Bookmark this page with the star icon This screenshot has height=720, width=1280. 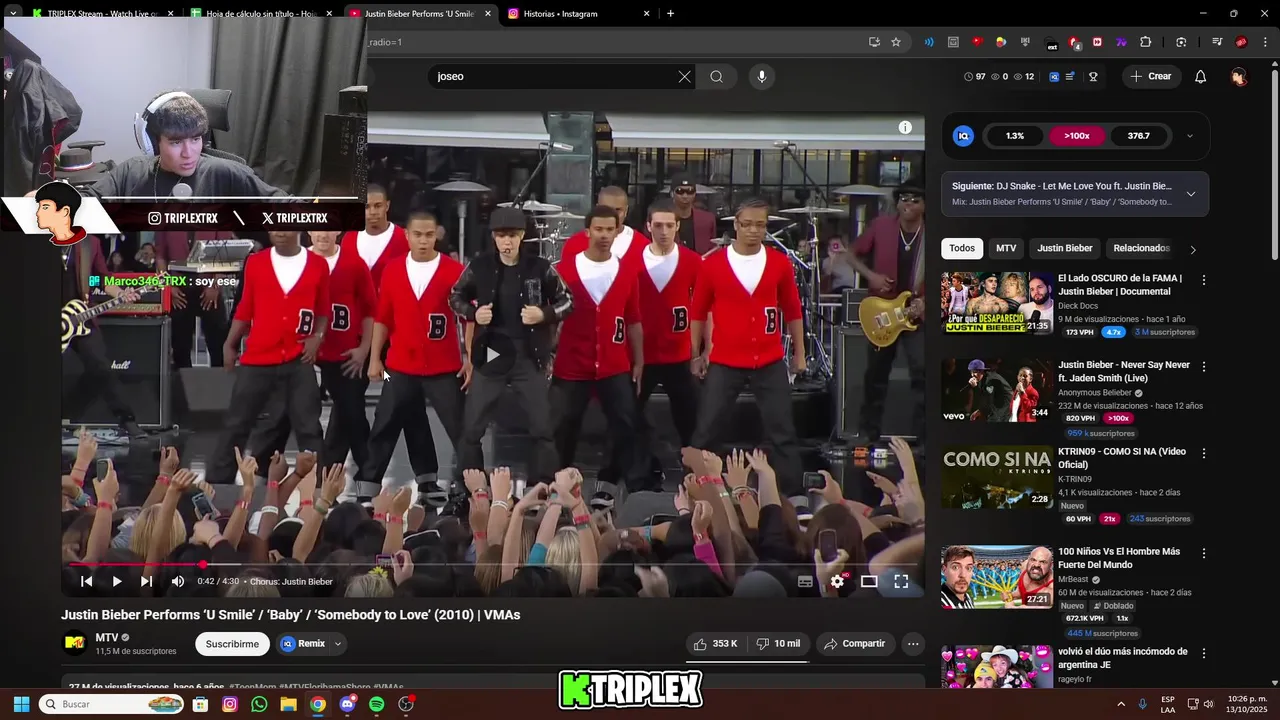(x=896, y=42)
